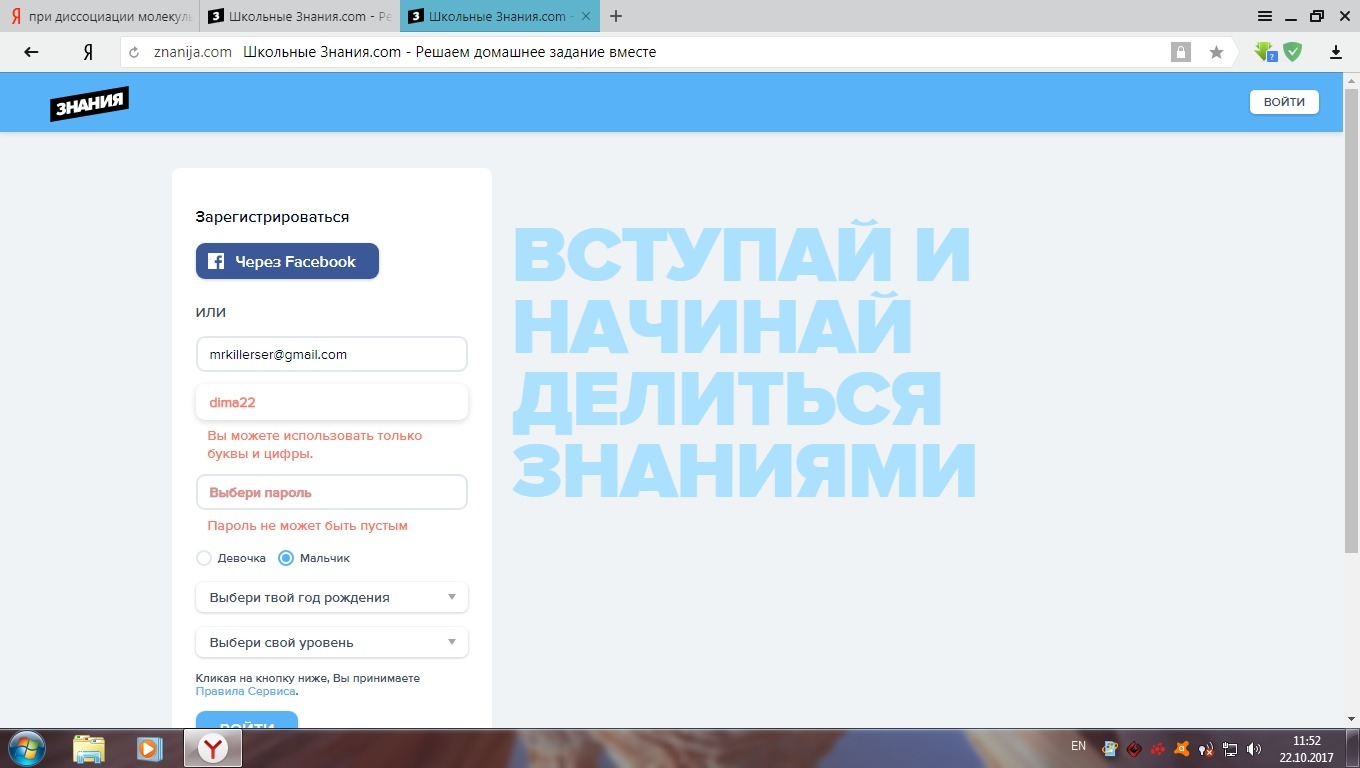Open the Выбери свой уровень dropdown
Screen dimensions: 1360x768
point(331,642)
